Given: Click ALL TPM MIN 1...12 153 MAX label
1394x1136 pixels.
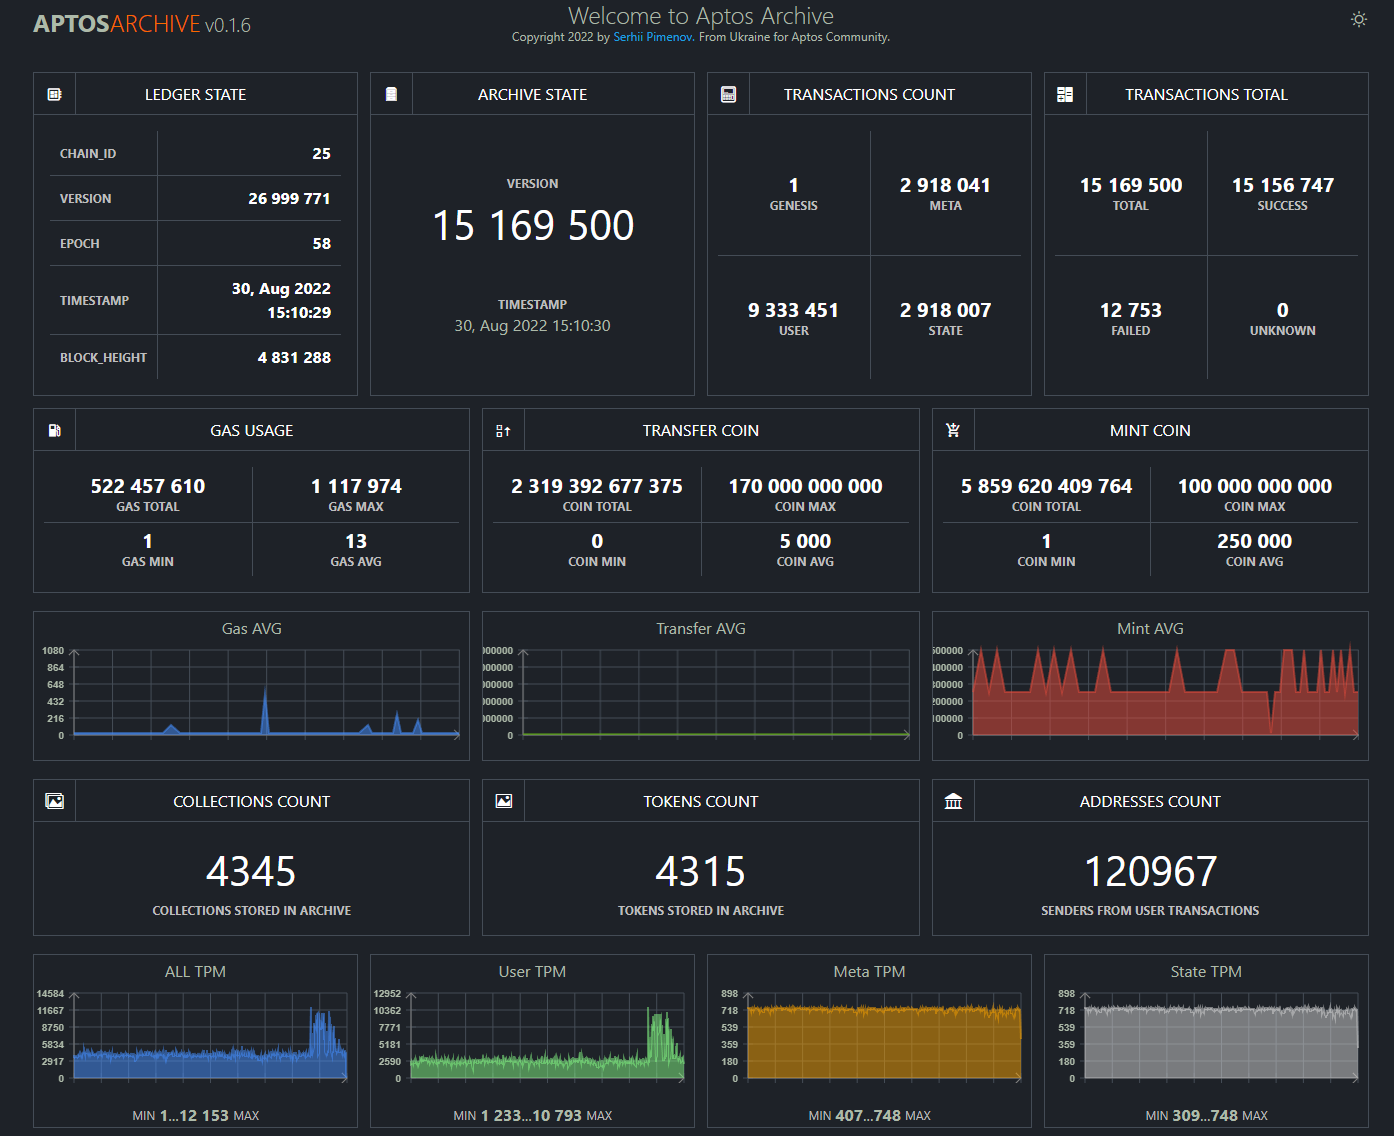Looking at the screenshot, I should (x=195, y=1115).
